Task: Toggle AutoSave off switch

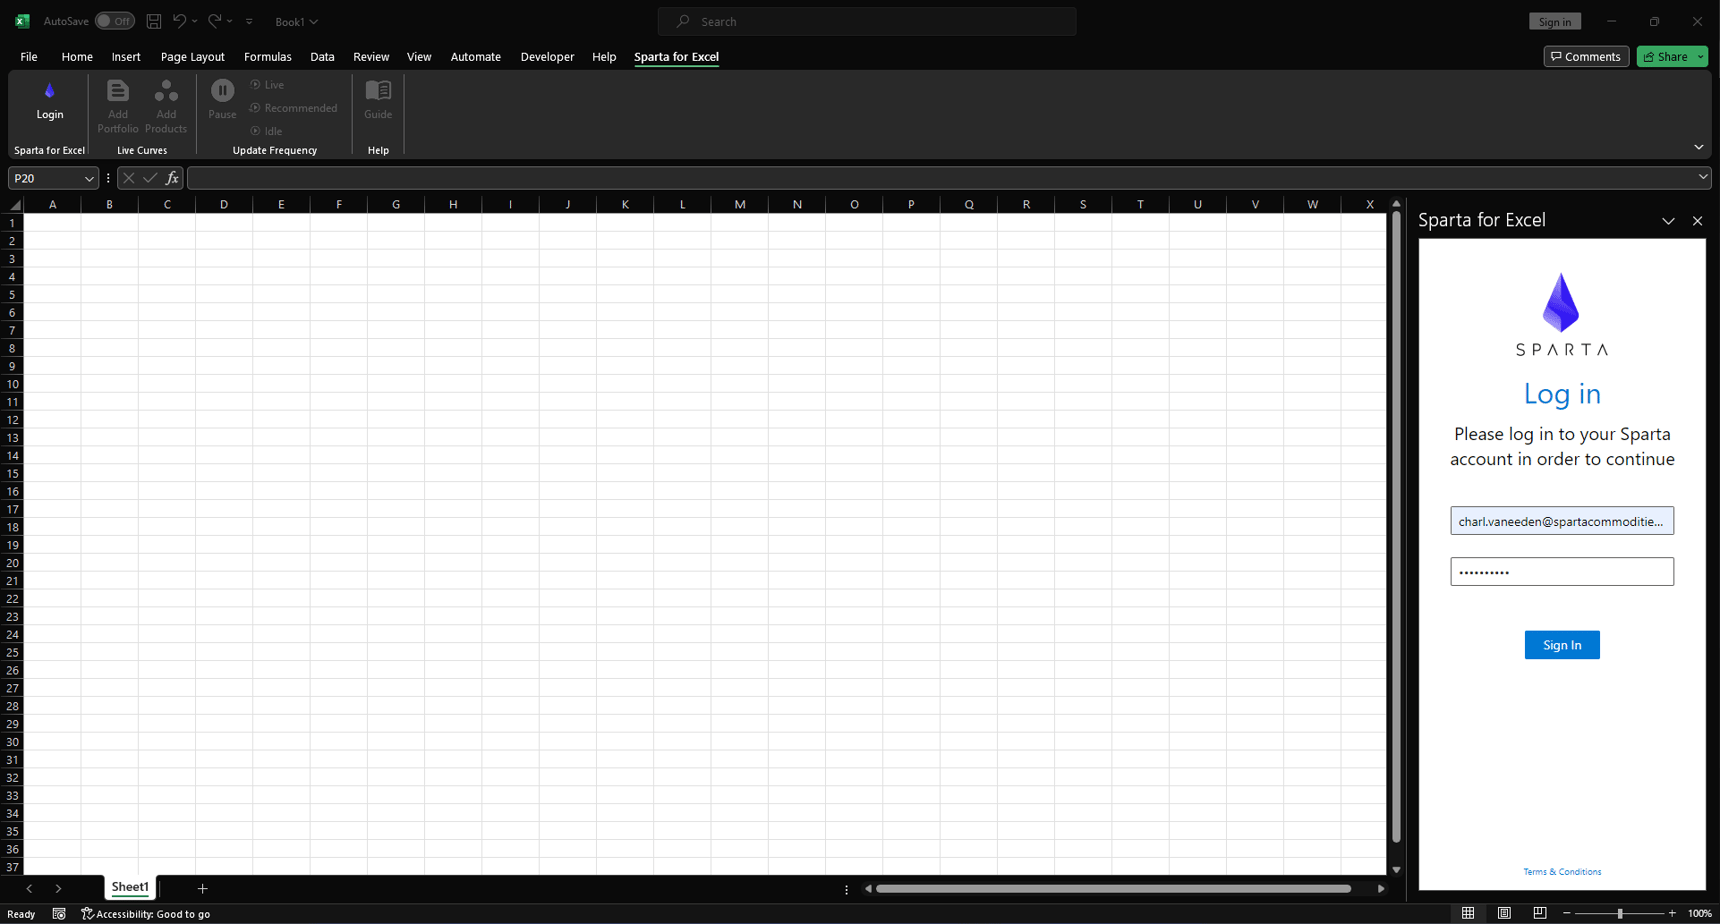Action: 115,20
